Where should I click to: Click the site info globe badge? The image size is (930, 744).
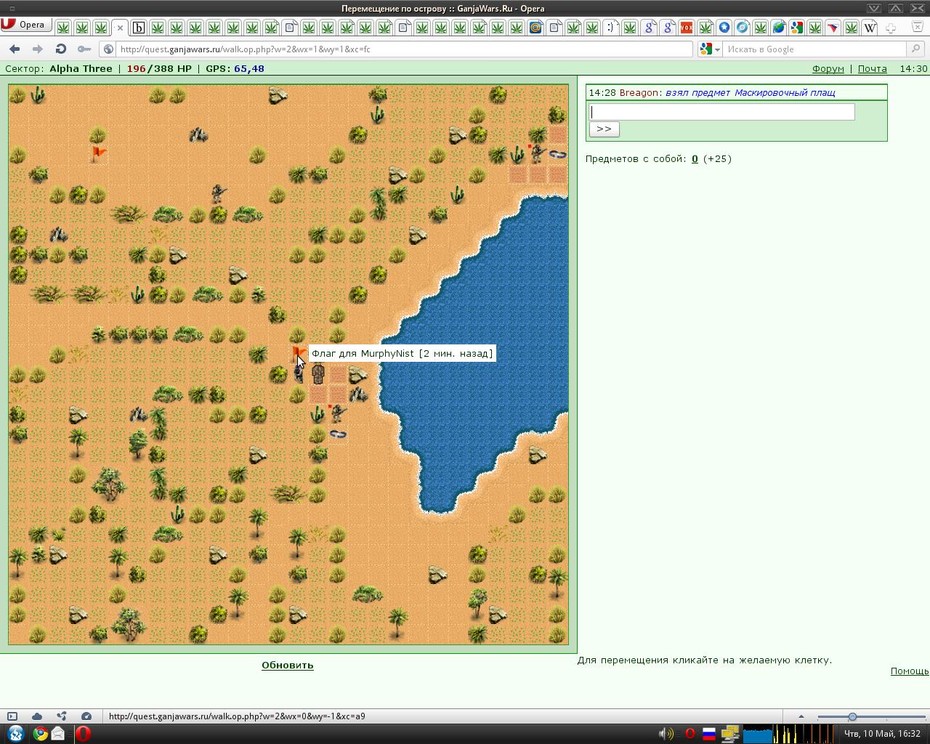click(x=108, y=49)
